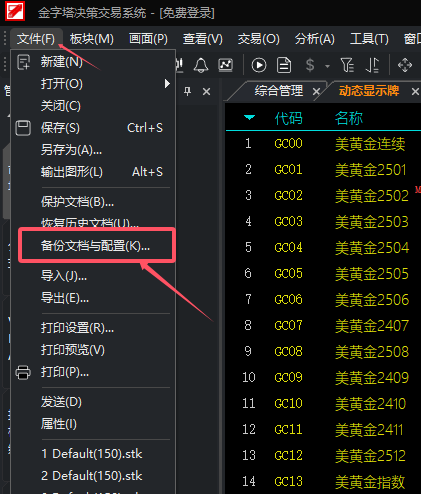Open the chart picture icon in toolbar
Screen dimensions: 421x494
click(226, 65)
